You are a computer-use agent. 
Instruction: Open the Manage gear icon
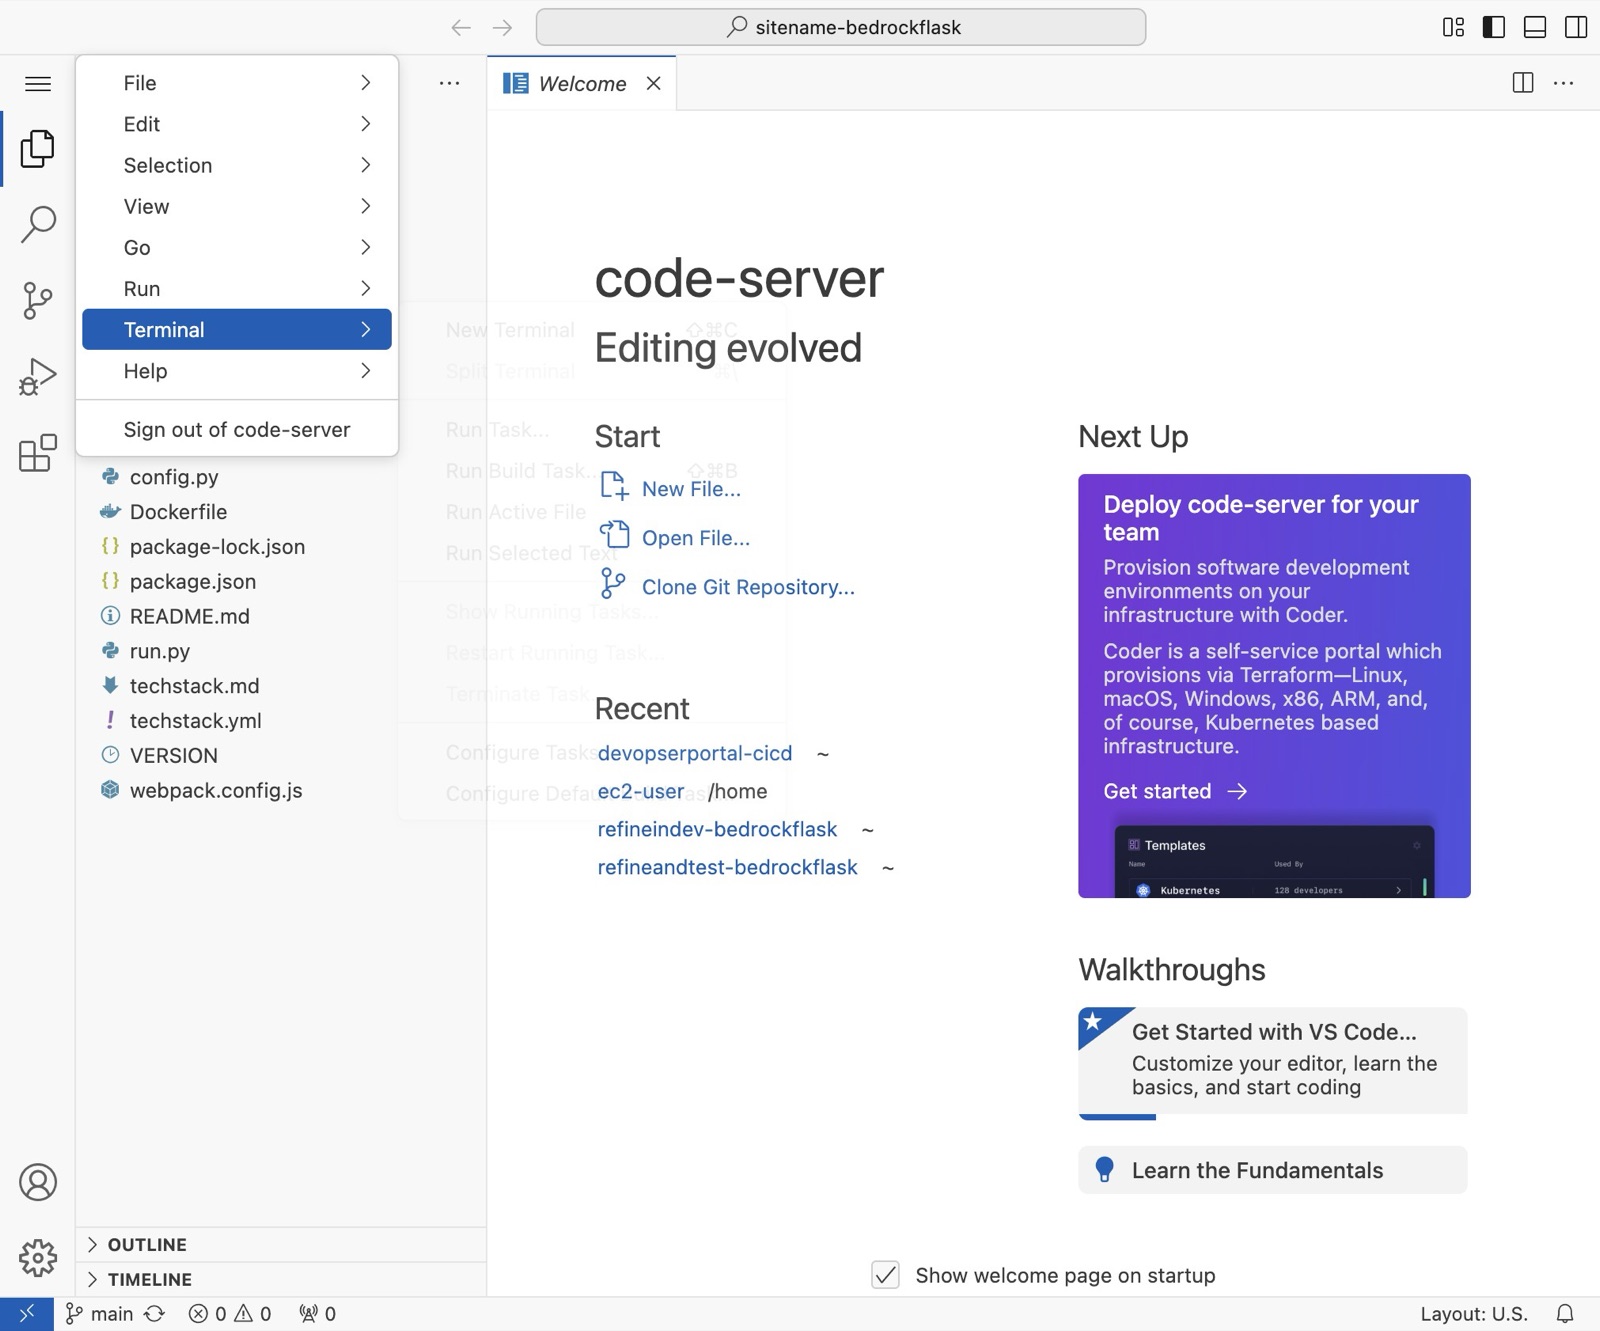[x=38, y=1258]
